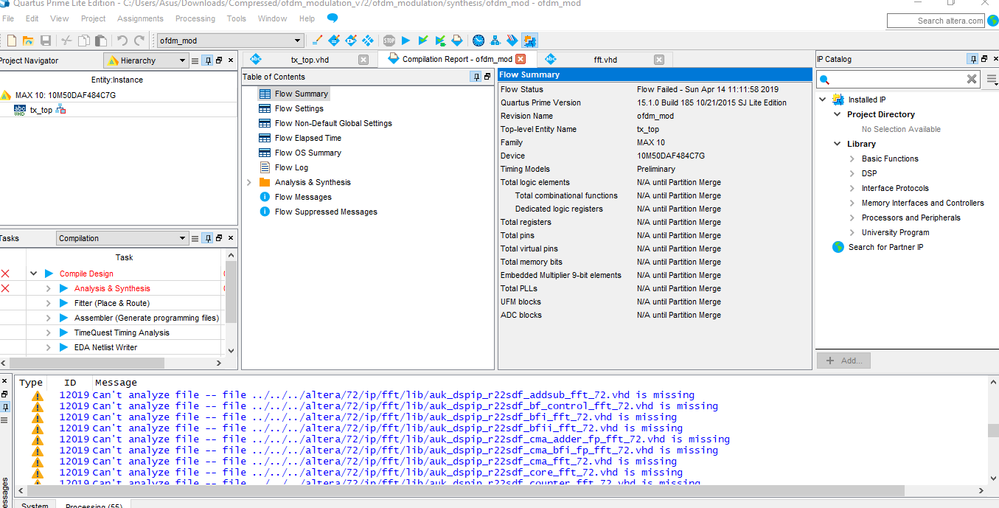The image size is (999, 508).
Task: Toggle the pin on IP Catalog panel
Action: 970,59
